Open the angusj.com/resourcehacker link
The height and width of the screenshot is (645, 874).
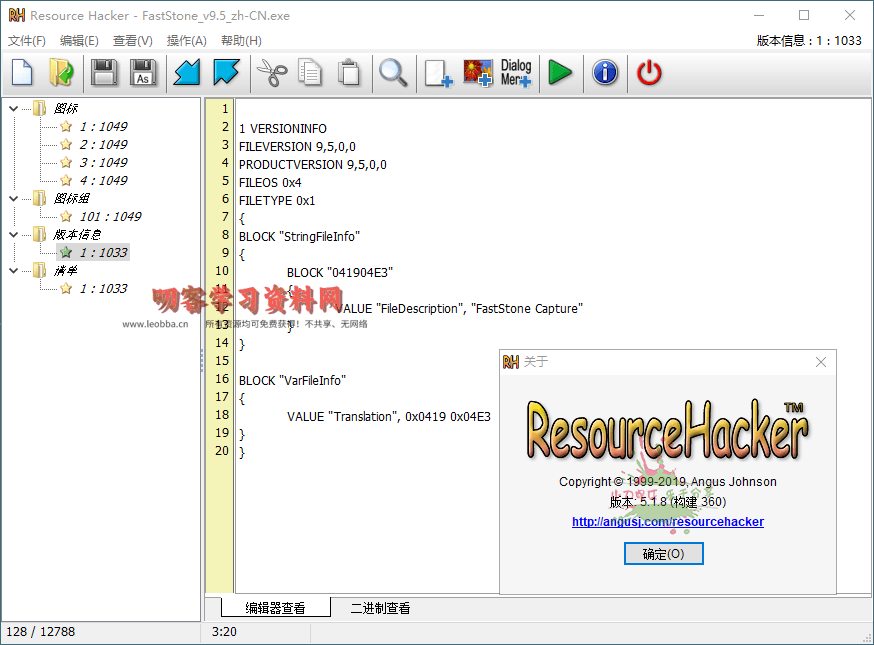pos(667,522)
